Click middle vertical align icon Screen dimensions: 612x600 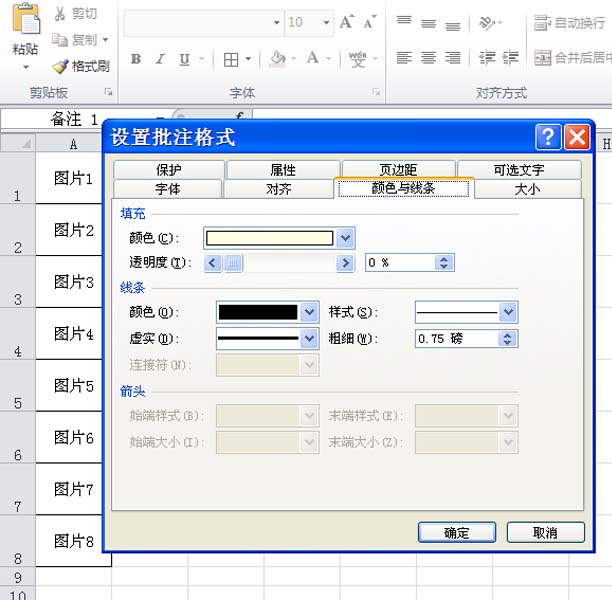point(428,23)
